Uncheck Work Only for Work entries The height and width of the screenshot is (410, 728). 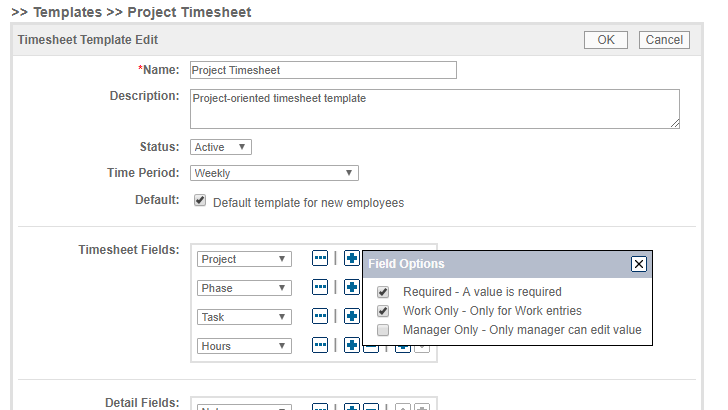(384, 311)
